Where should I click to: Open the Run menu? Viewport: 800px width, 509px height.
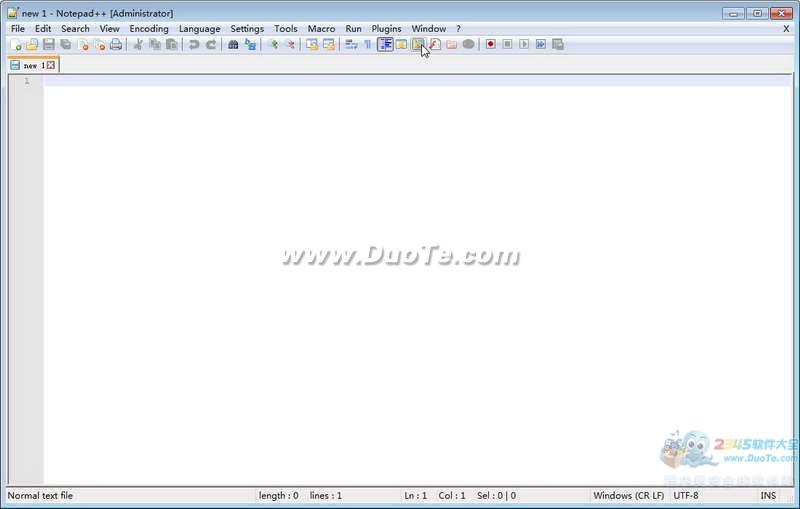pos(353,29)
